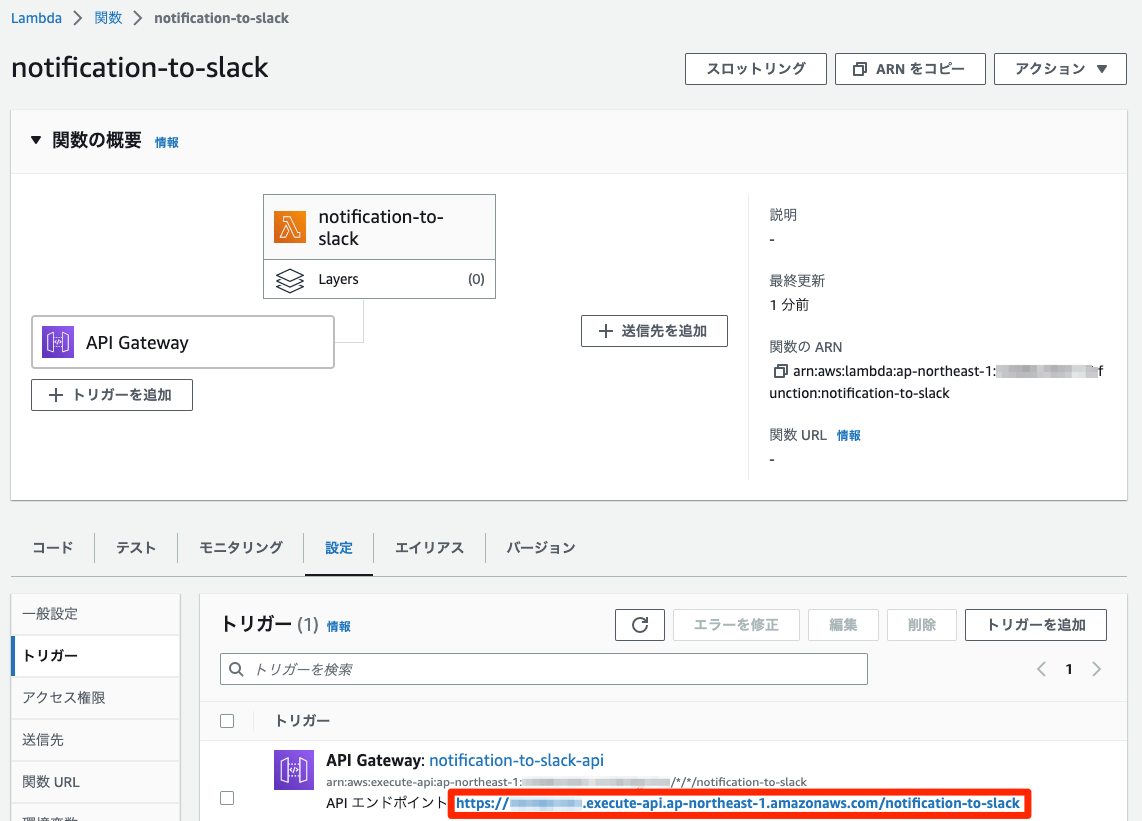This screenshot has height=821, width=1142.
Task: Click the トリガーを検索 search field
Action: (544, 669)
